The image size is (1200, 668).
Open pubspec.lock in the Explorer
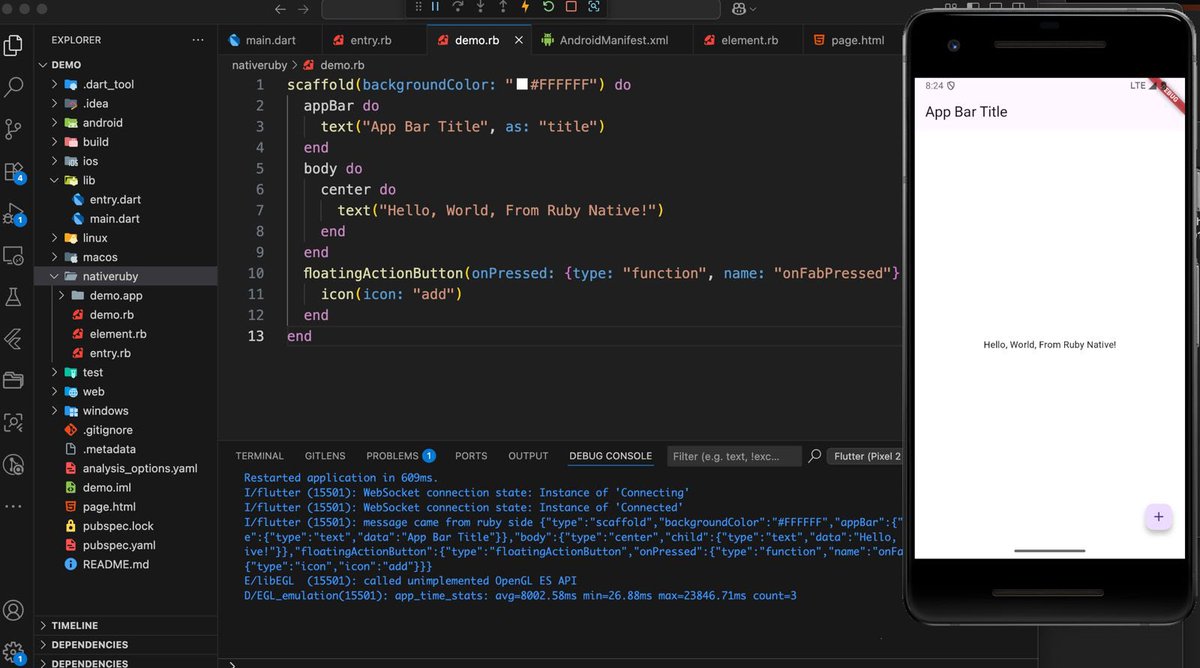click(x=125, y=526)
